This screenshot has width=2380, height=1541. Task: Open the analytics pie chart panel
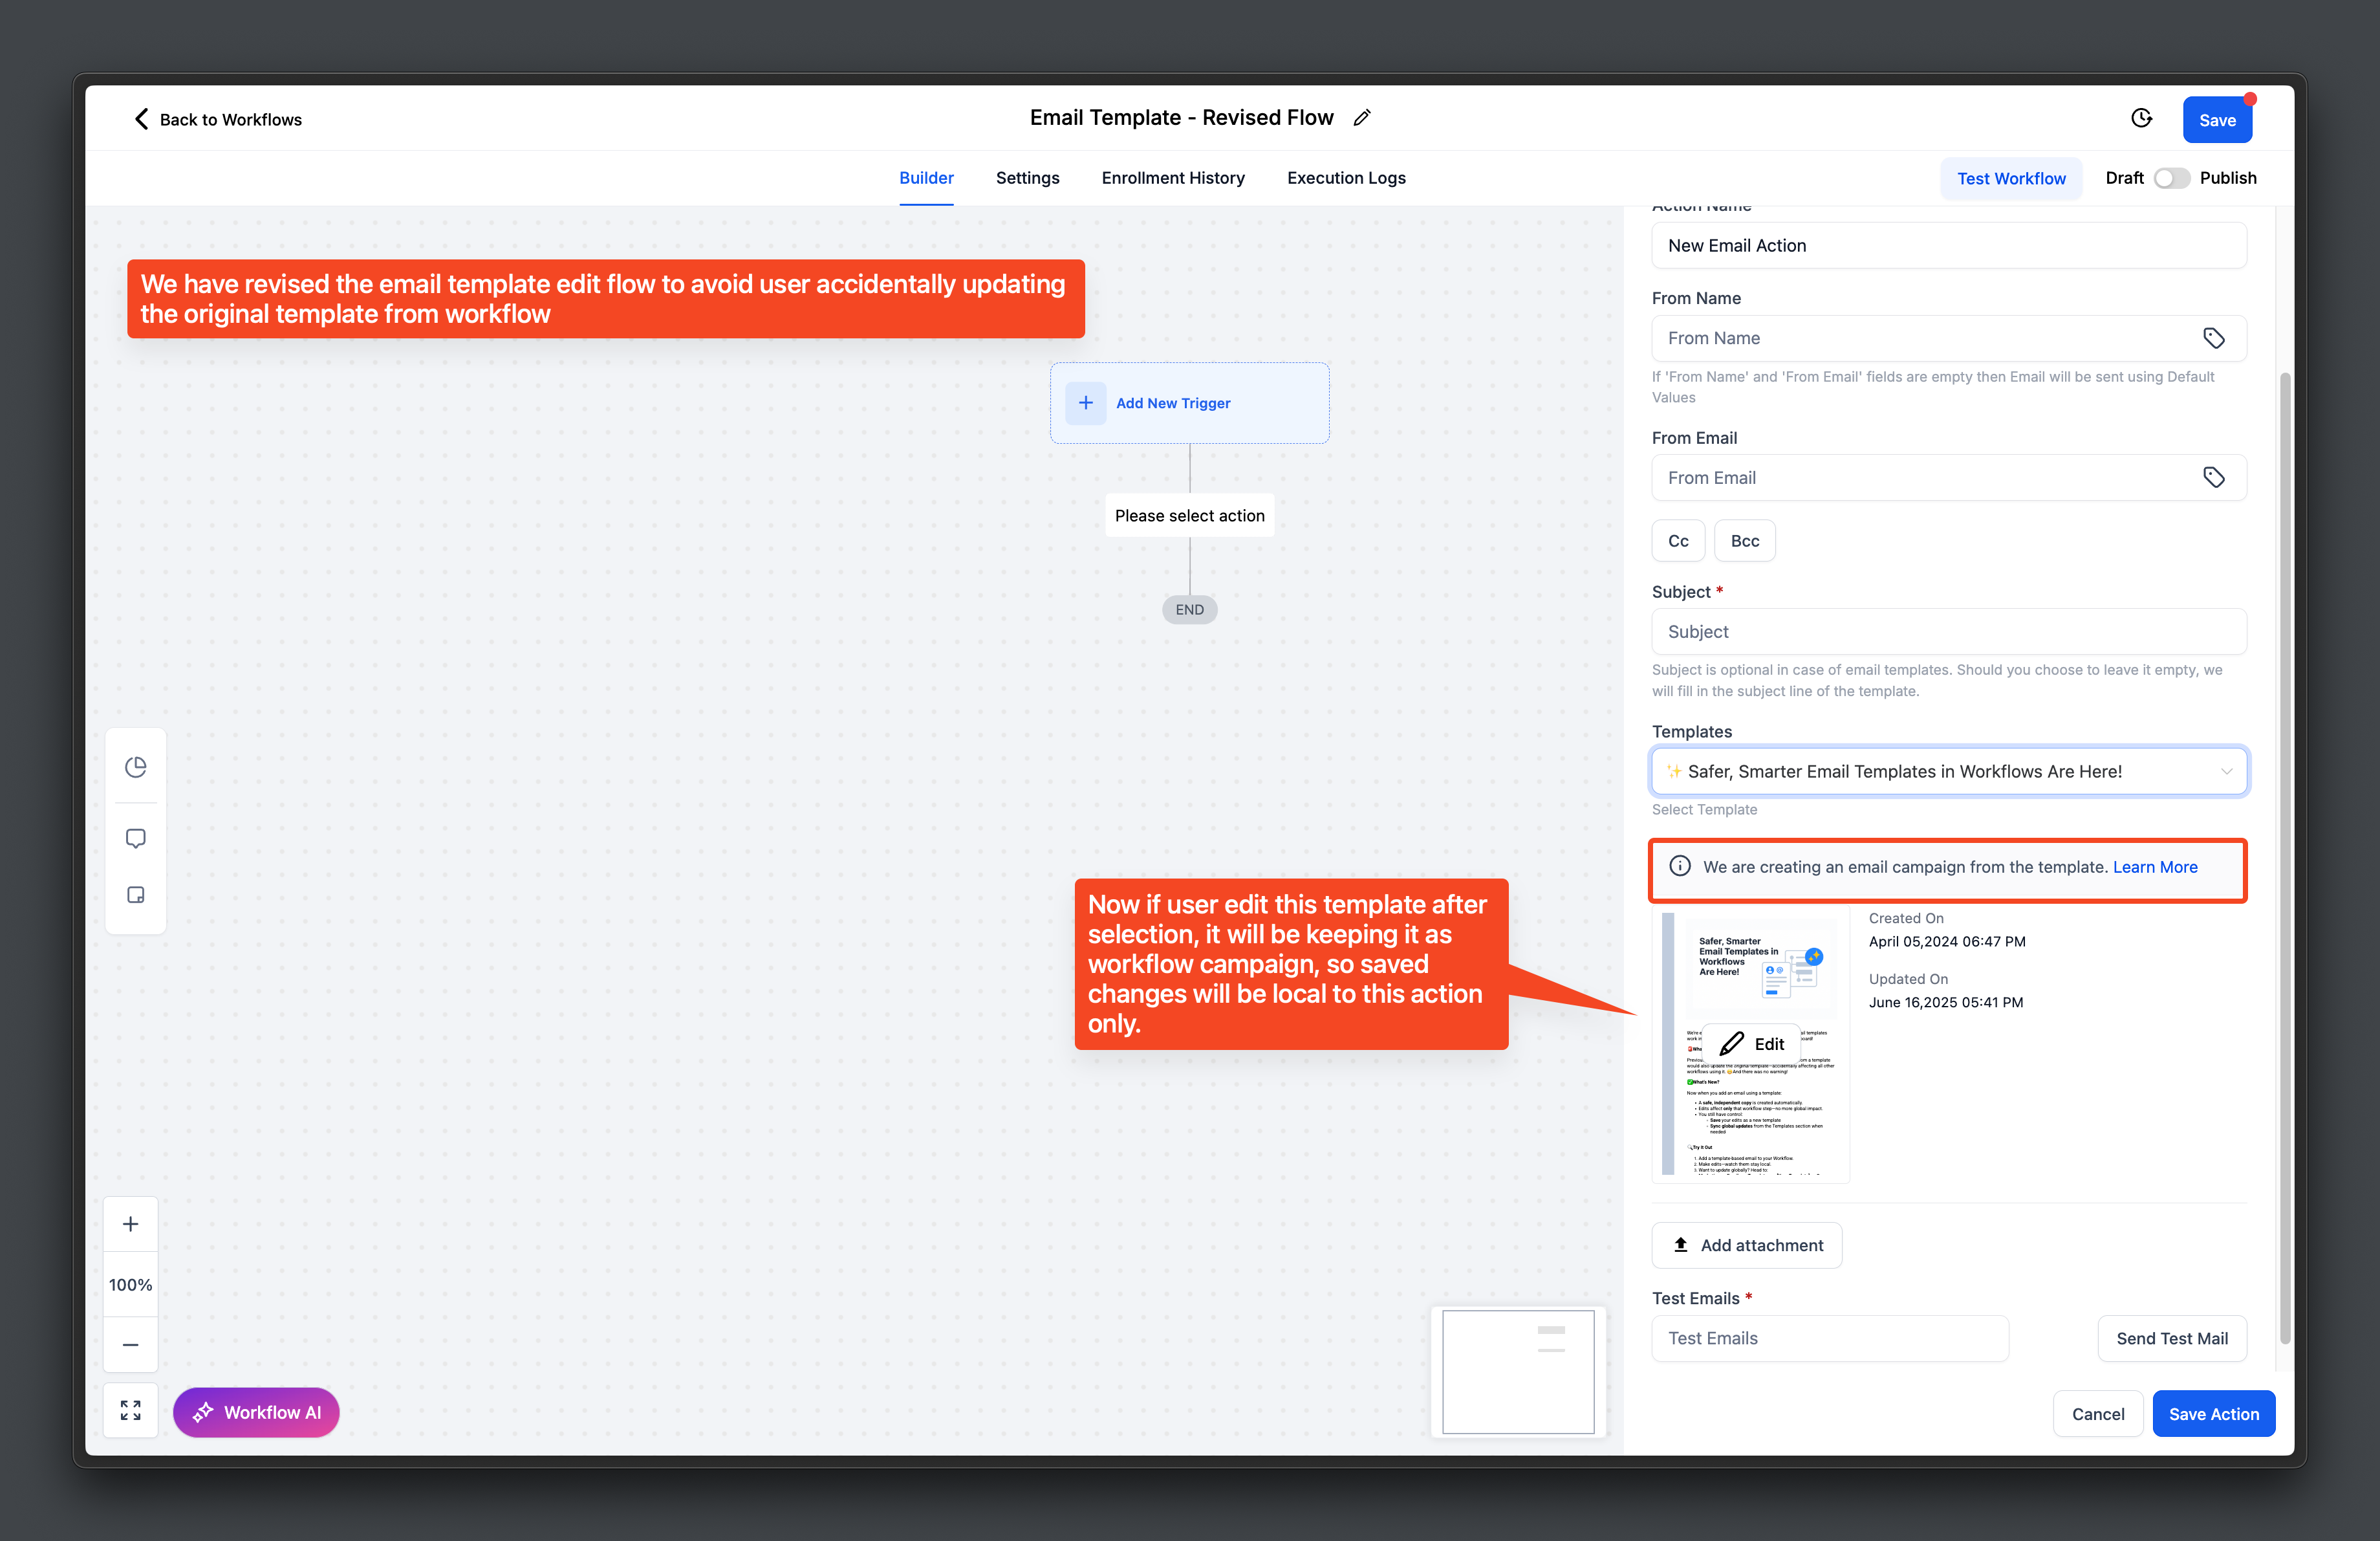click(x=135, y=766)
